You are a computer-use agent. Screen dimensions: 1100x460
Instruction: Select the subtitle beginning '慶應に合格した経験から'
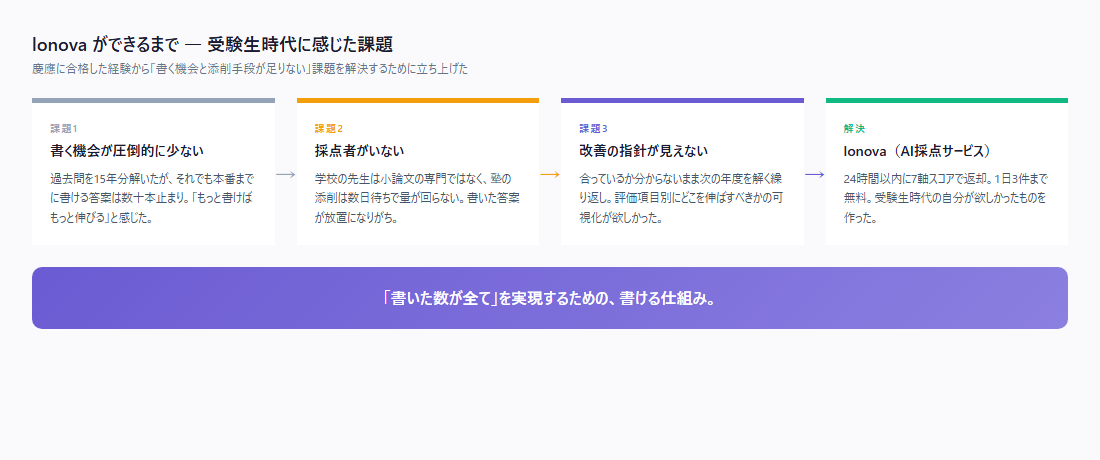[x=250, y=69]
